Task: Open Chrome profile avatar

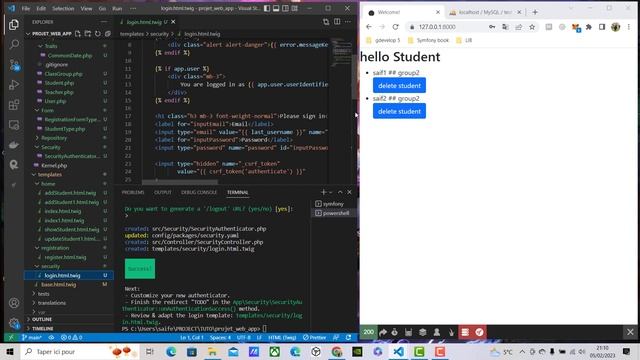Action: 616,27
